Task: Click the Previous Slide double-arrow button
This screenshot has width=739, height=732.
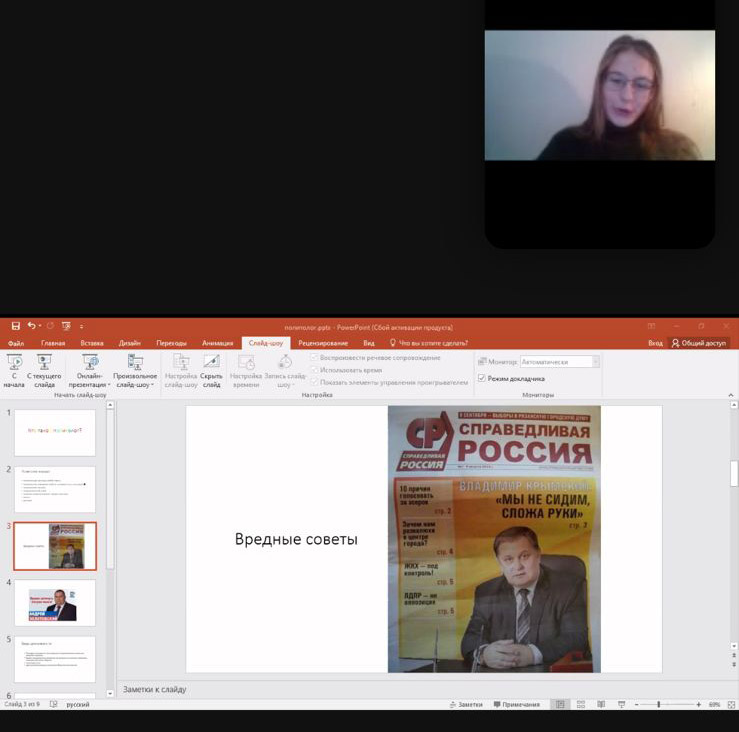Action: tap(734, 656)
